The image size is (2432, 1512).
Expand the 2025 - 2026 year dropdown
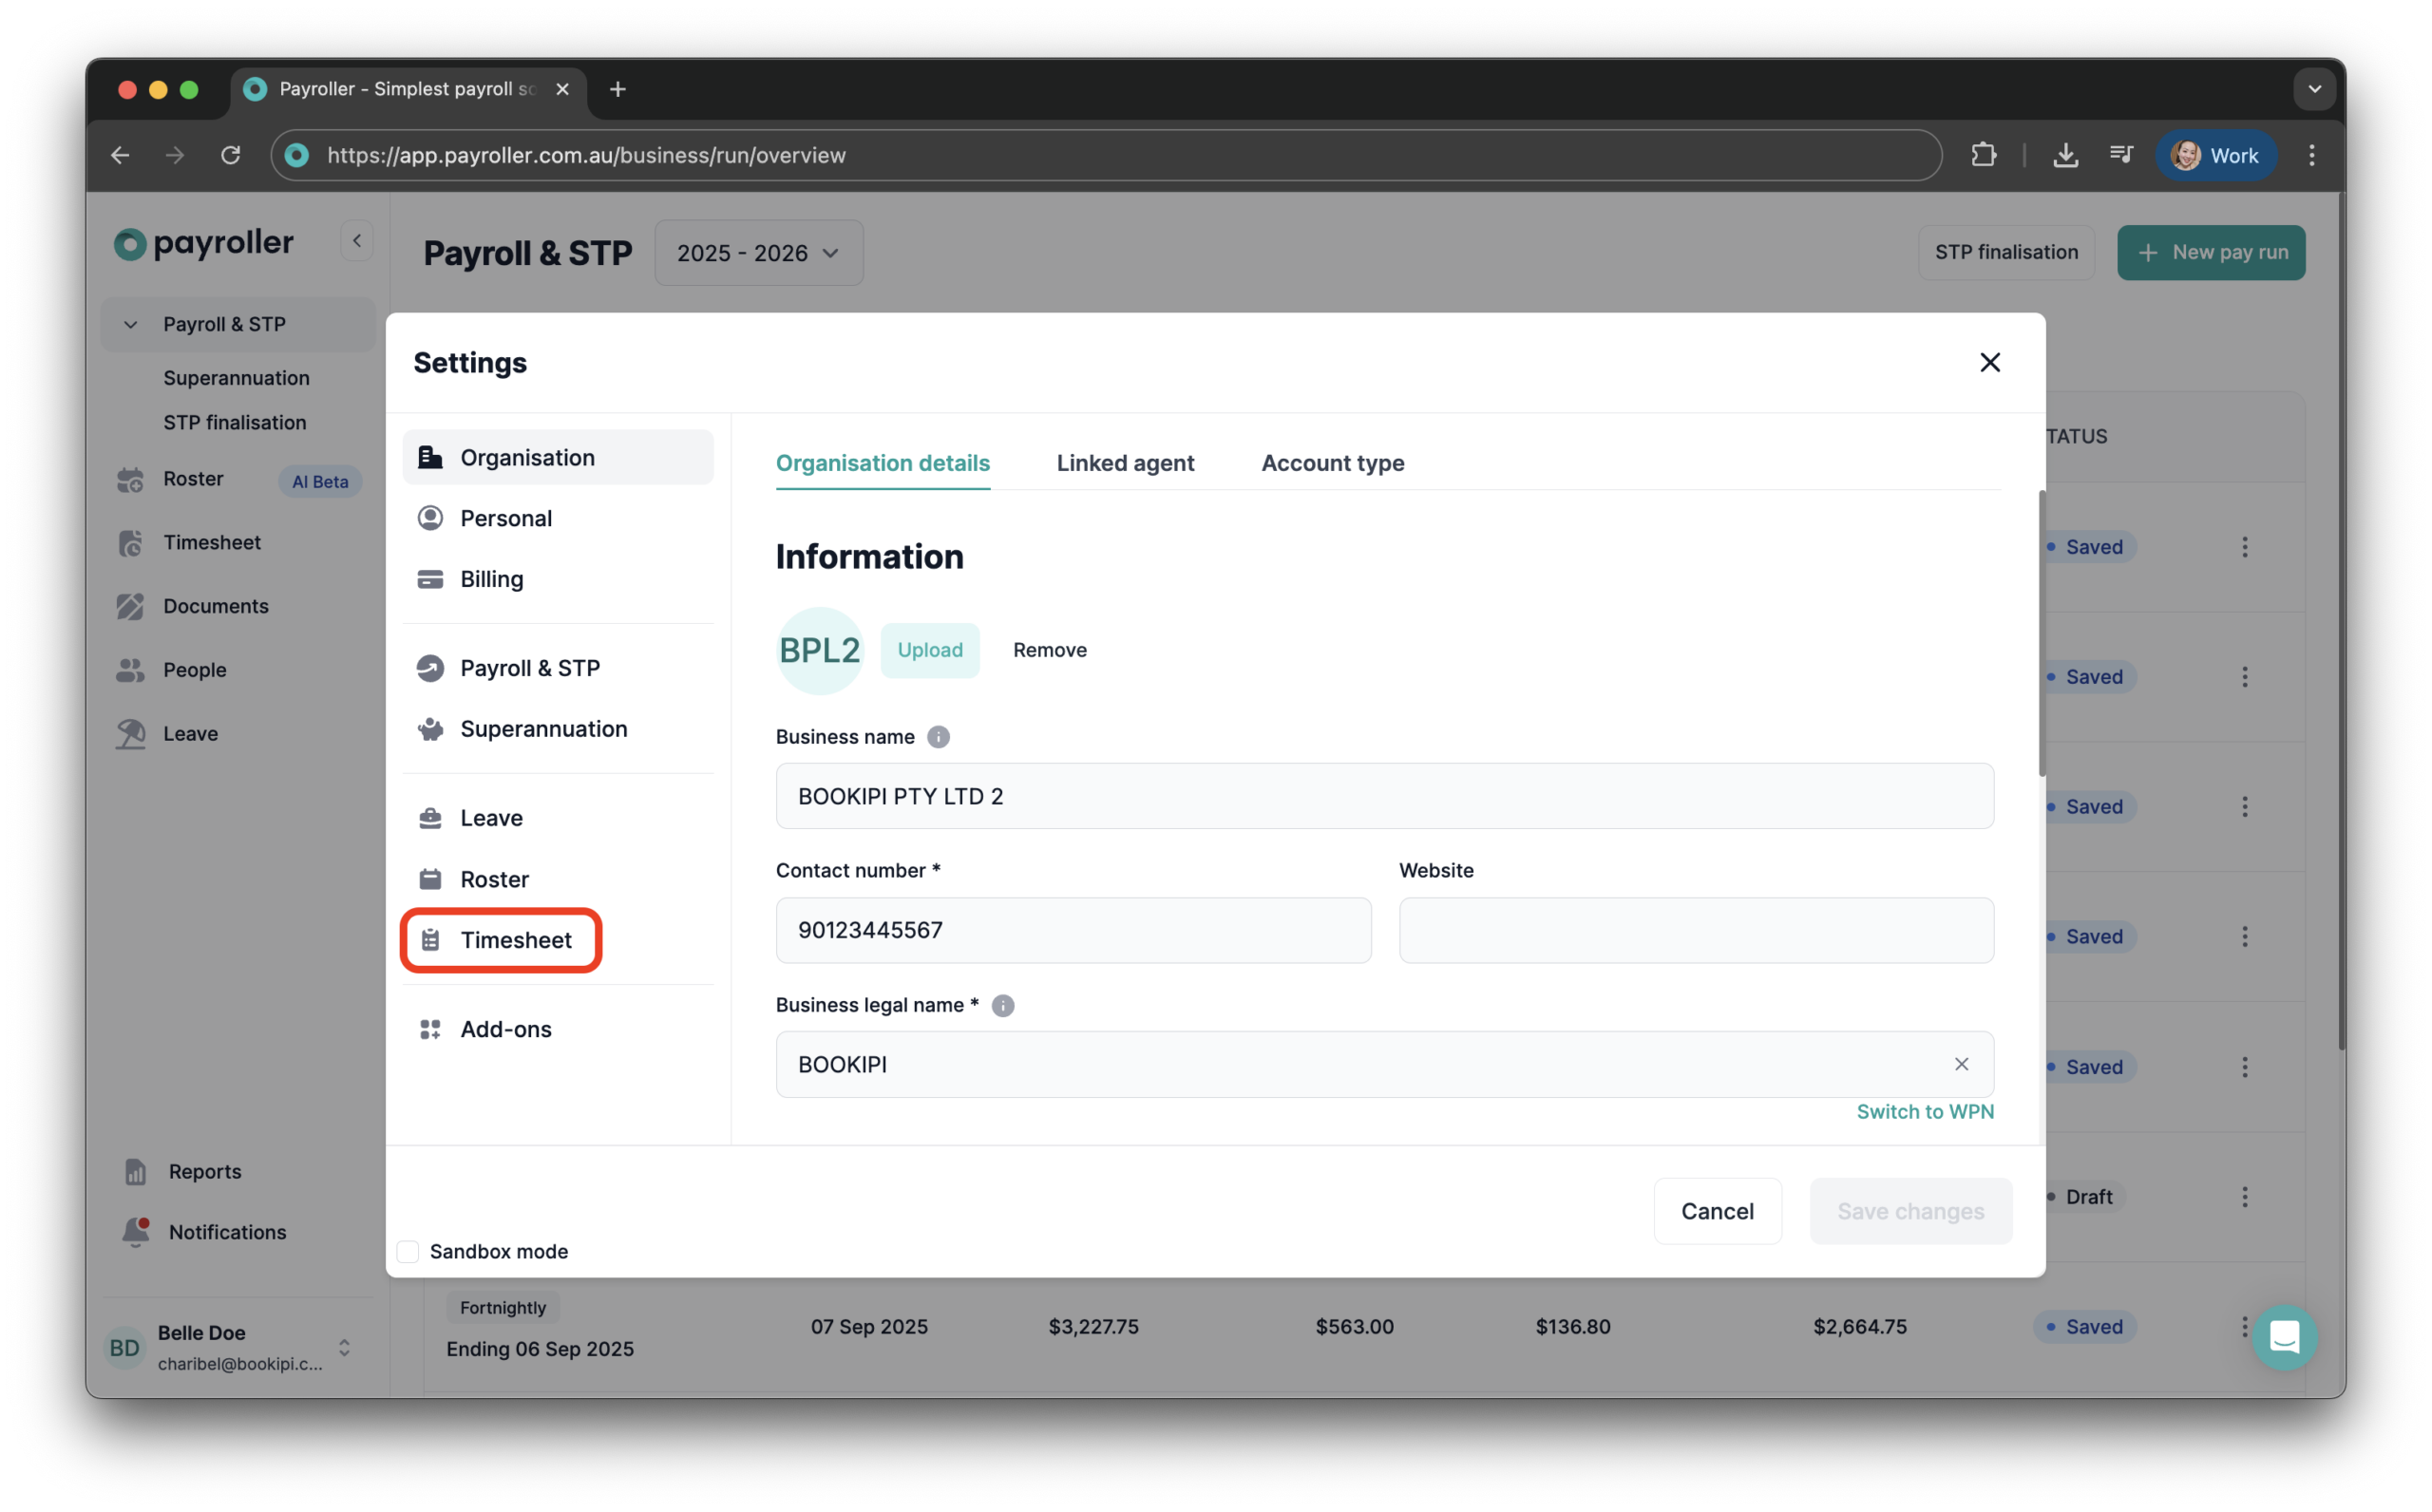pyautogui.click(x=758, y=253)
